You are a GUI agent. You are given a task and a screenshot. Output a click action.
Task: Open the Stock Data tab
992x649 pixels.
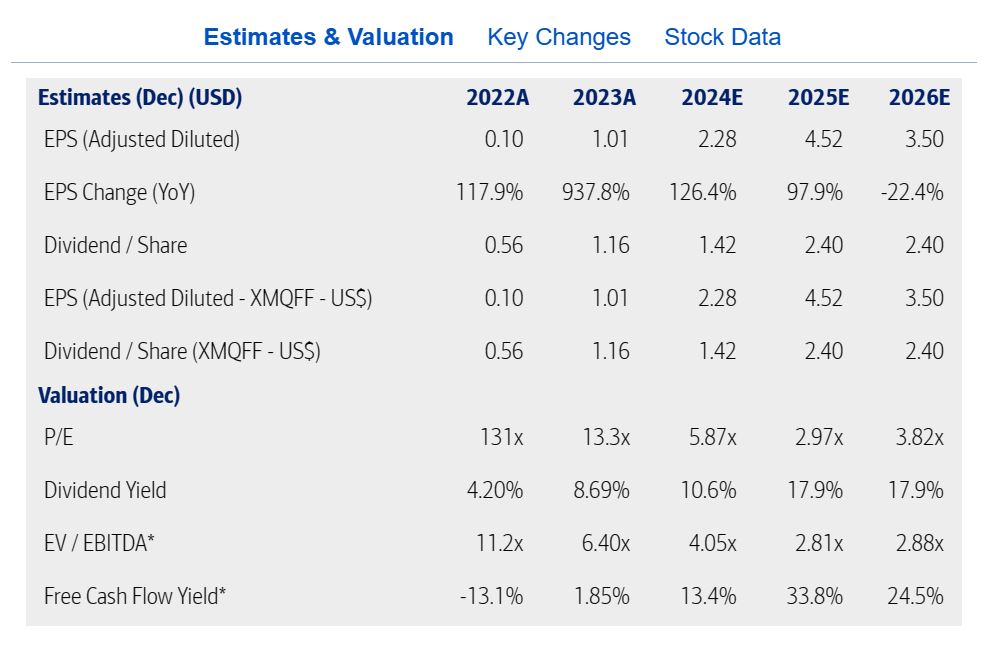click(x=722, y=37)
